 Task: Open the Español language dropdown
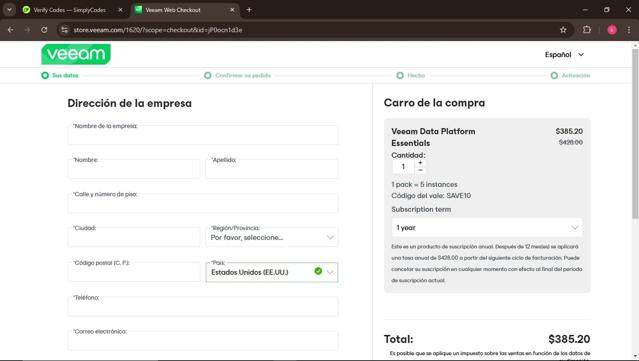pos(564,55)
